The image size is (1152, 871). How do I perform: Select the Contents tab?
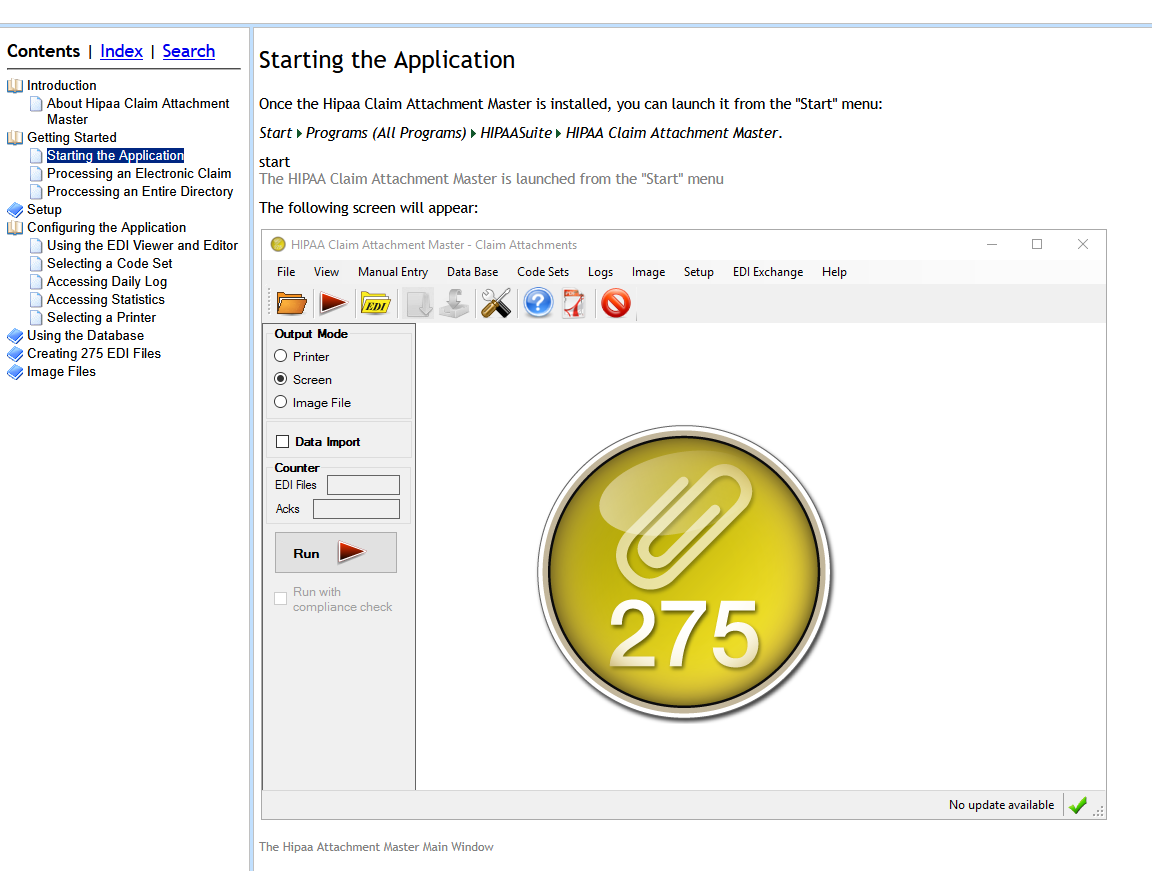43,51
